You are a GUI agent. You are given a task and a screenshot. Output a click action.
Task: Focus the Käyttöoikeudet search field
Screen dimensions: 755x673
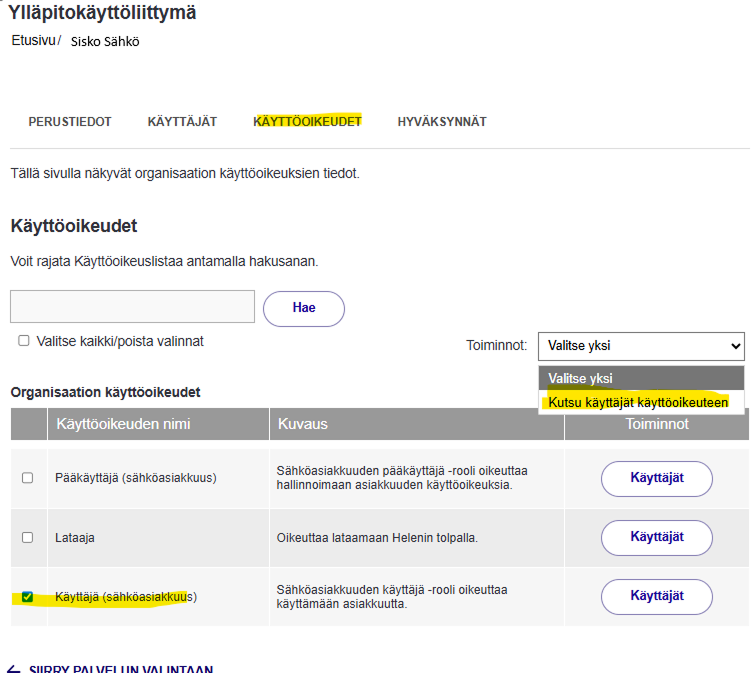[x=132, y=307]
